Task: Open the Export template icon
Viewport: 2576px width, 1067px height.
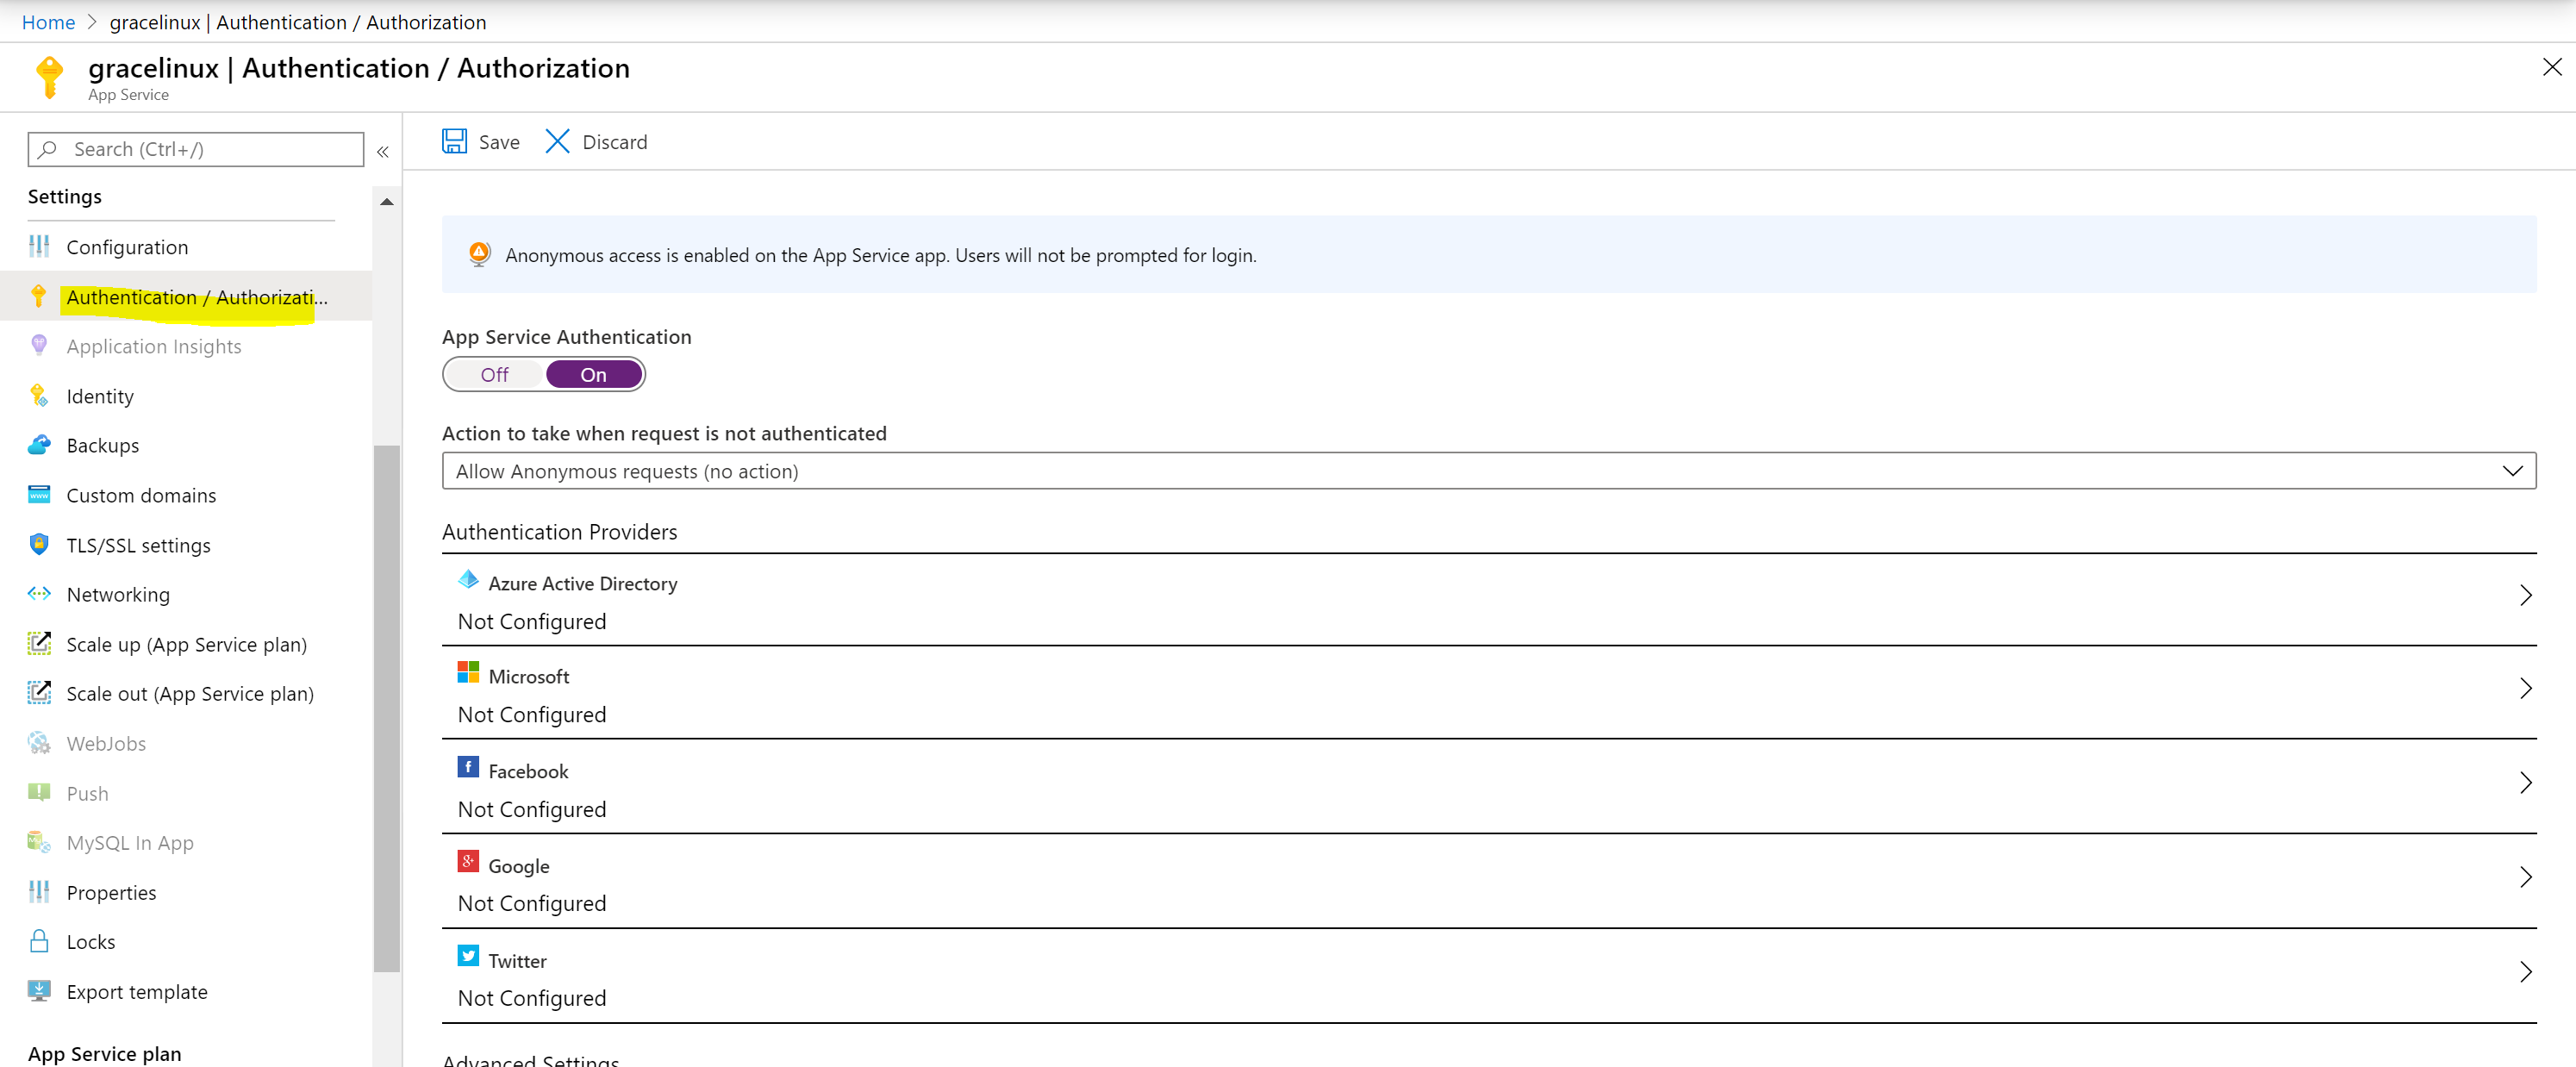Action: [x=39, y=991]
